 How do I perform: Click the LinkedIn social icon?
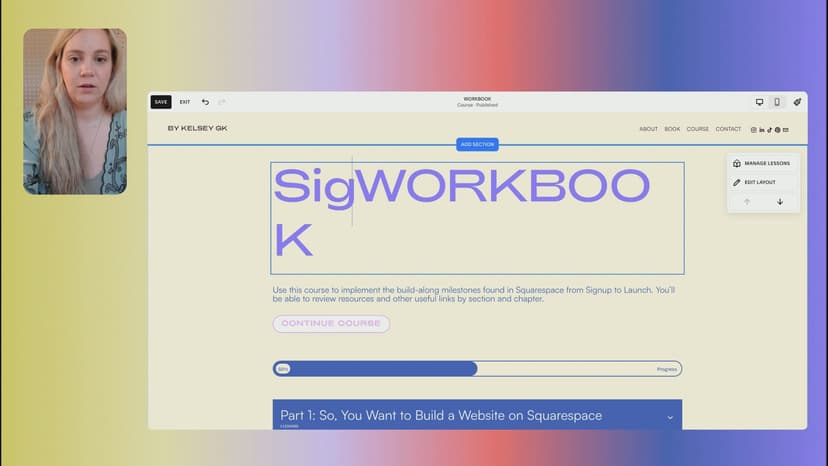(762, 129)
